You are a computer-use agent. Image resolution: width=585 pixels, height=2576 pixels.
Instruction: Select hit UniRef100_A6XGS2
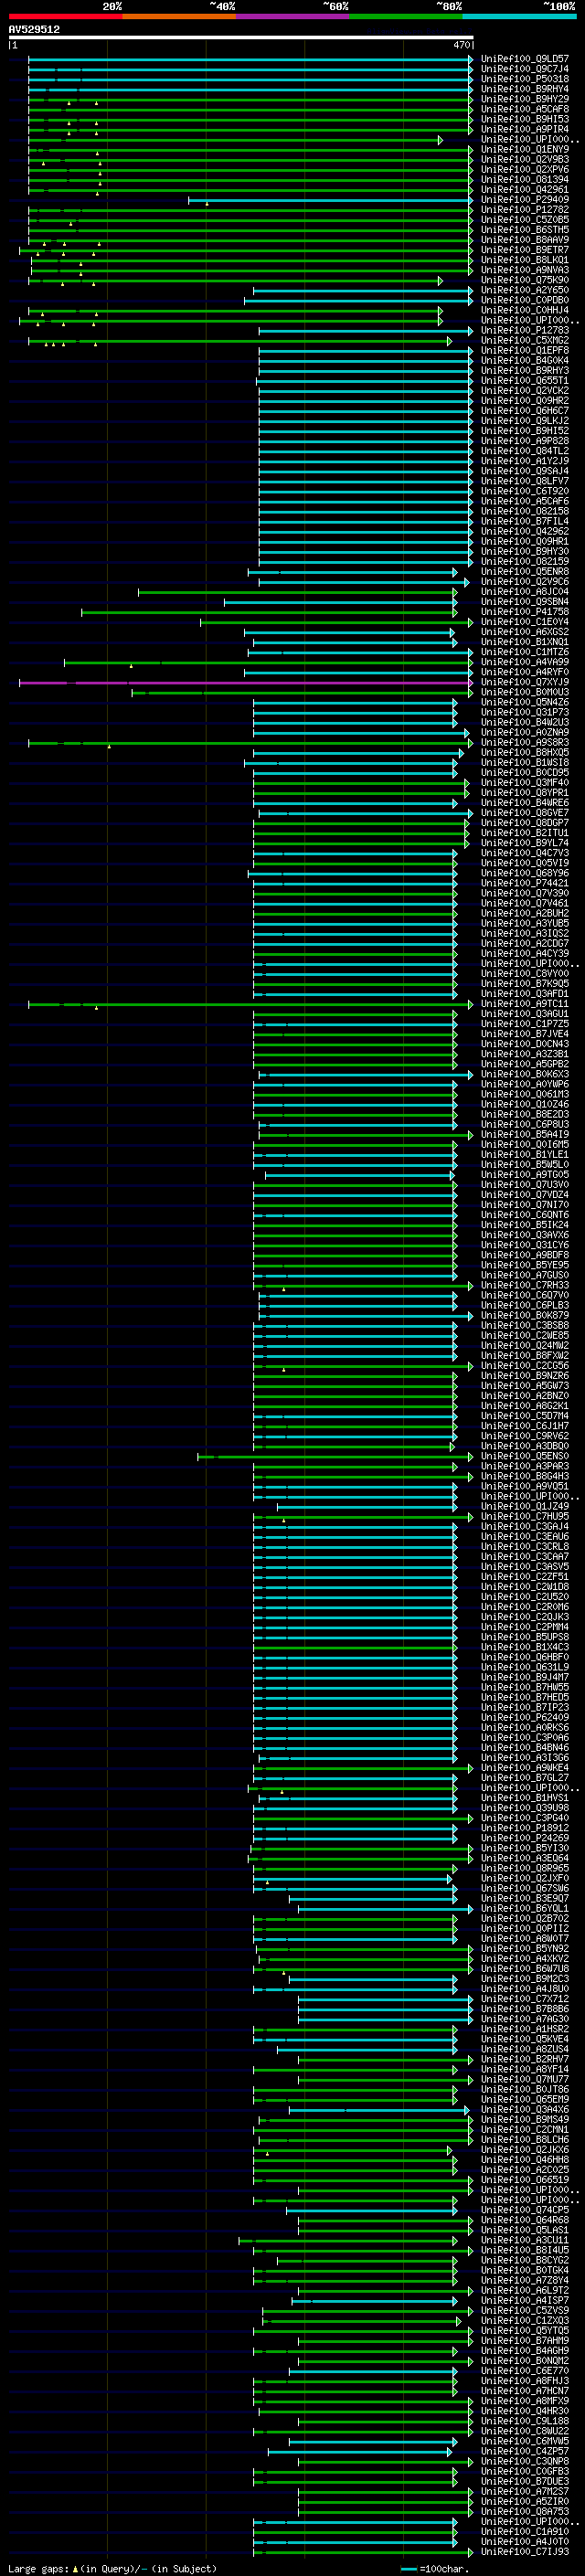click(x=525, y=632)
